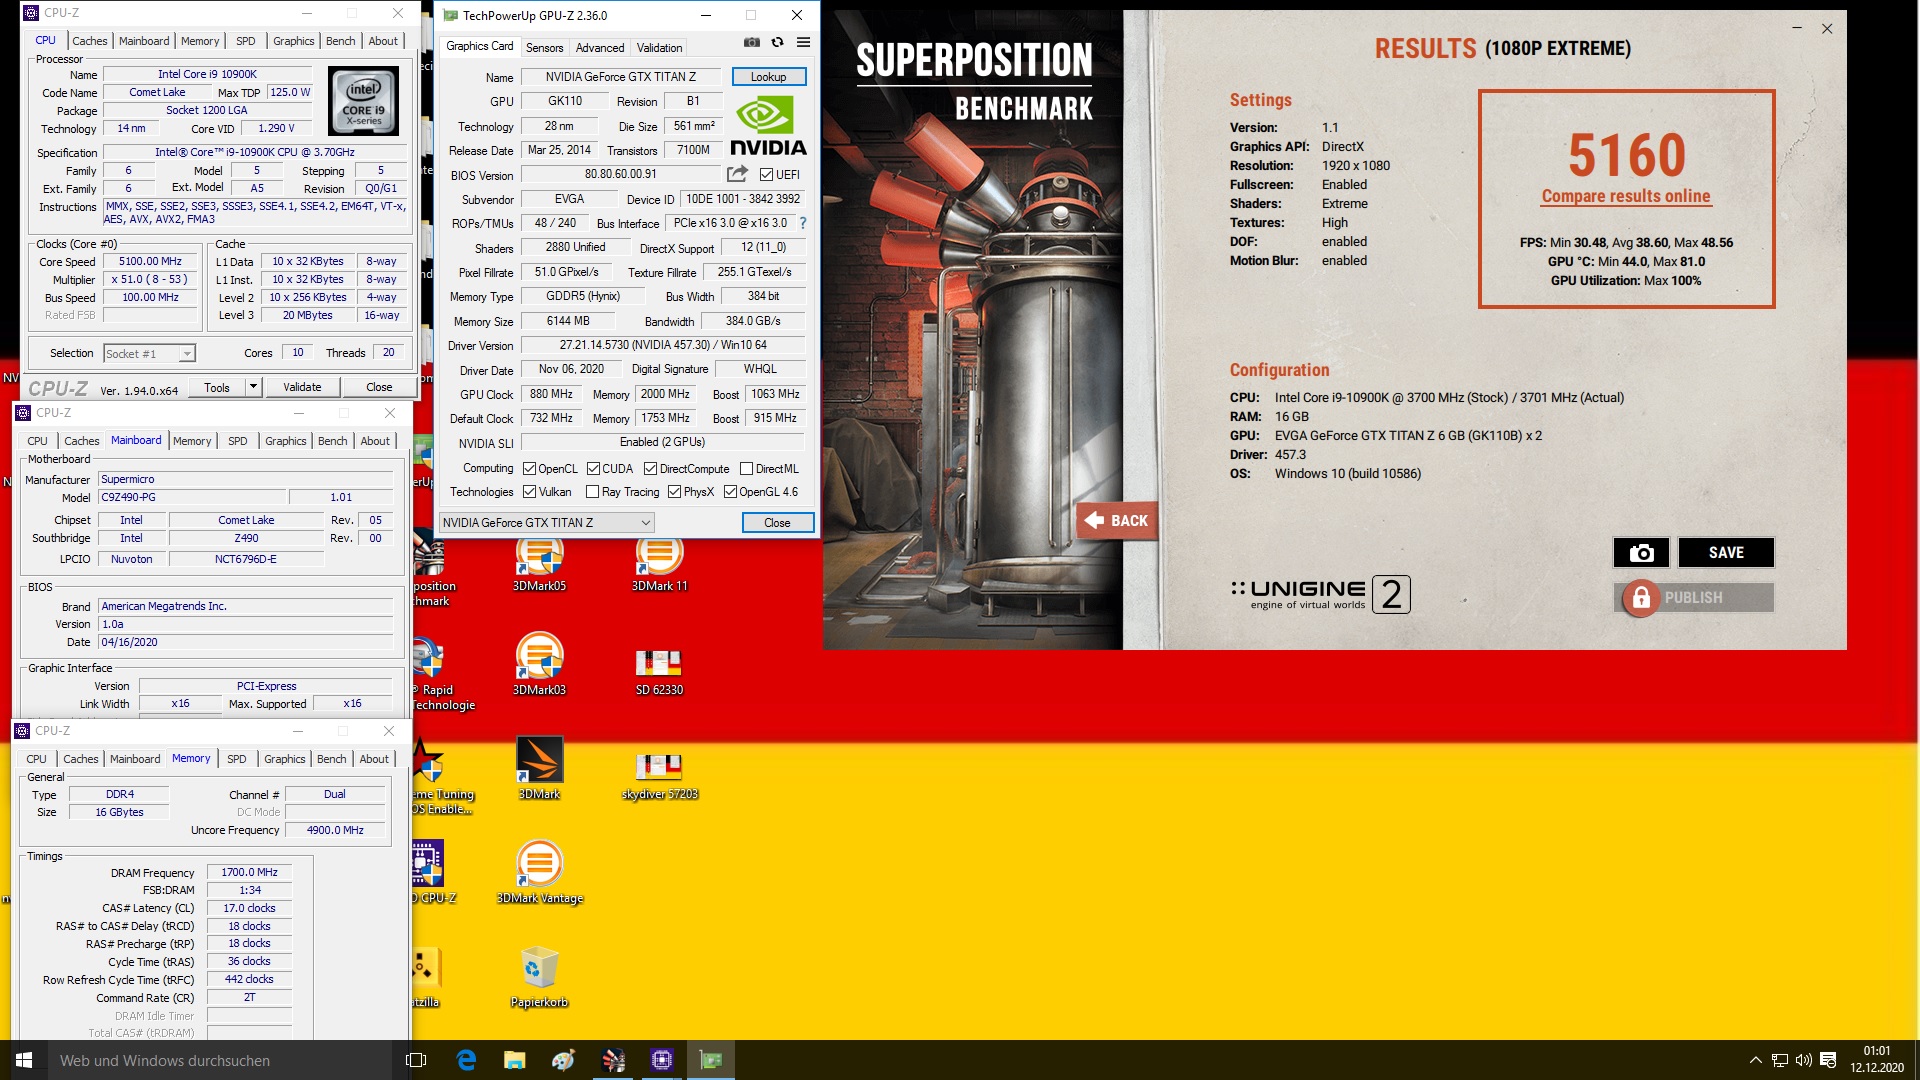1920x1080 pixels.
Task: Open About tab in CPU-Z Memory window
Action: [x=374, y=759]
